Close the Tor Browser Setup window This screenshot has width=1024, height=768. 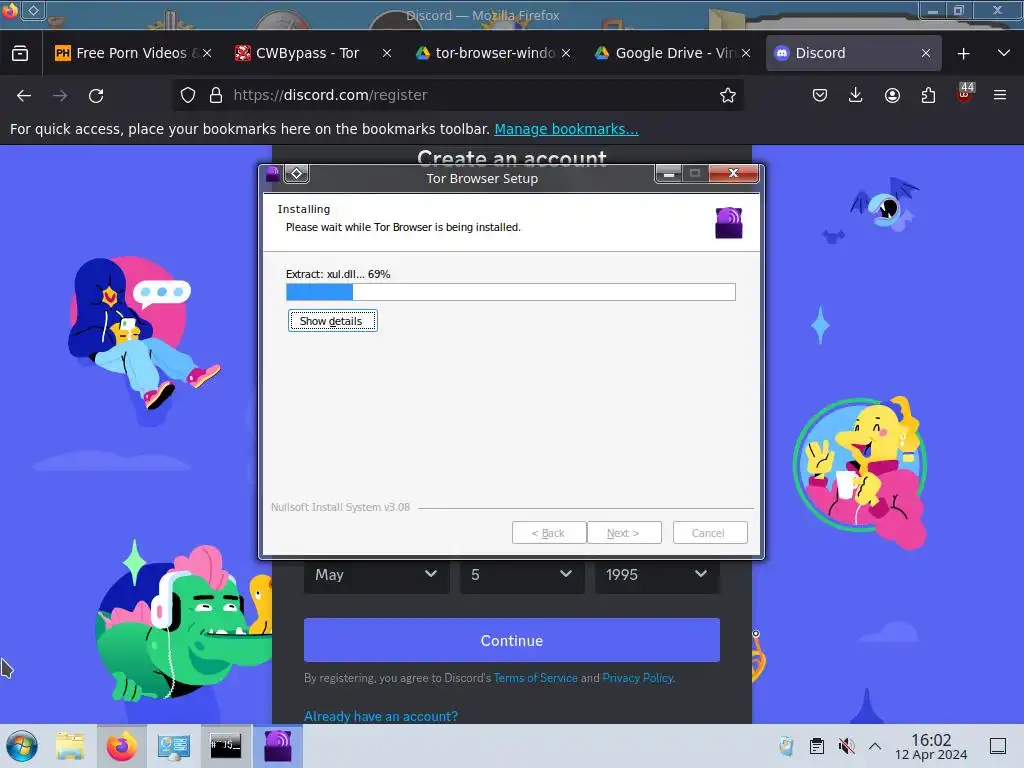[x=733, y=173]
